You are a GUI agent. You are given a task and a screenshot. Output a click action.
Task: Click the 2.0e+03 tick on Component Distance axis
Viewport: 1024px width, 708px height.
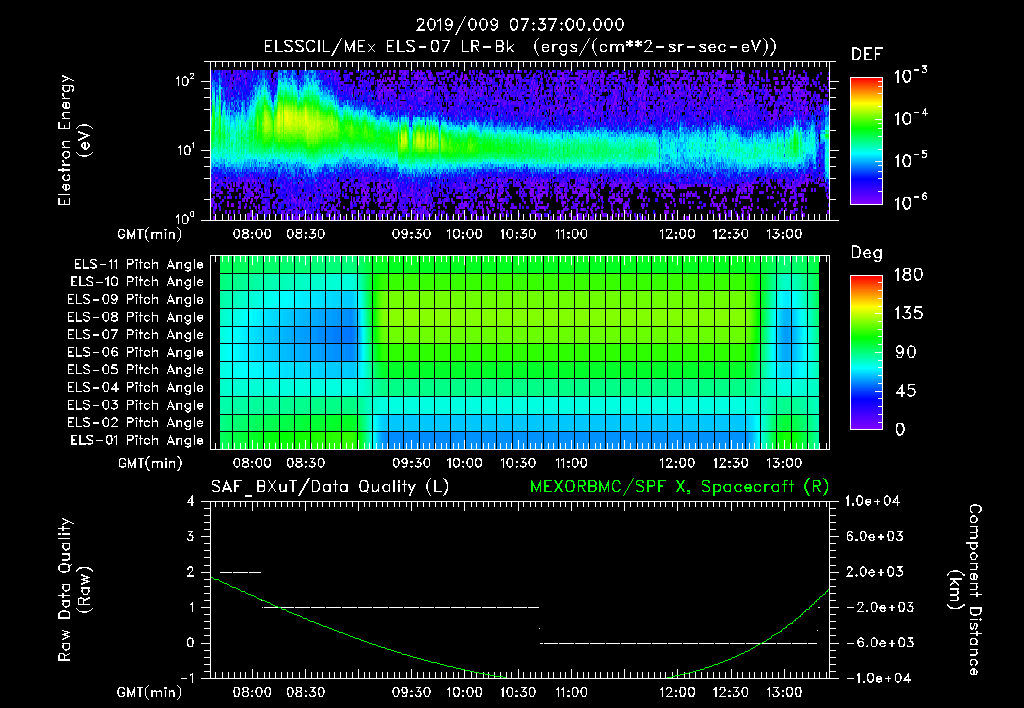click(874, 571)
